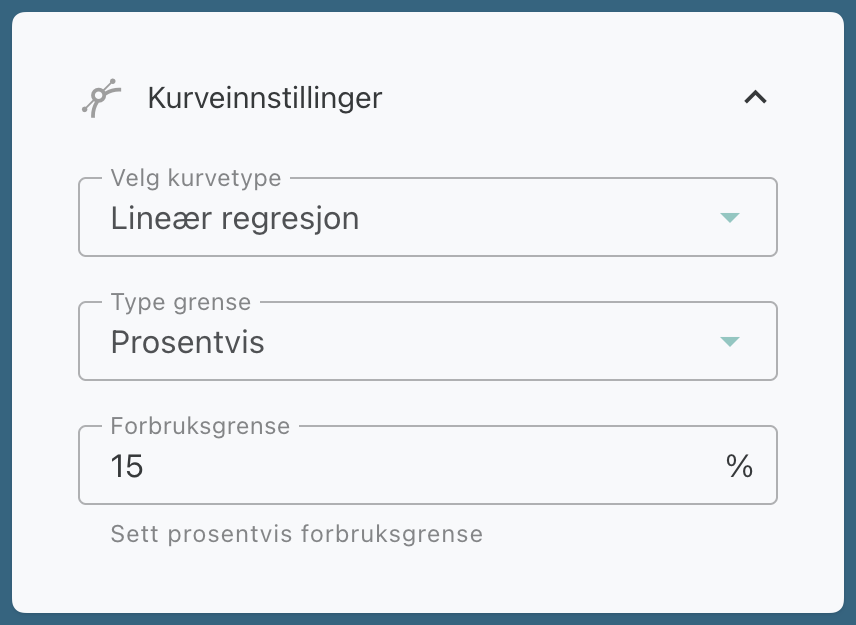Click the Type grense field label
Image resolution: width=856 pixels, height=625 pixels.
[x=181, y=302]
